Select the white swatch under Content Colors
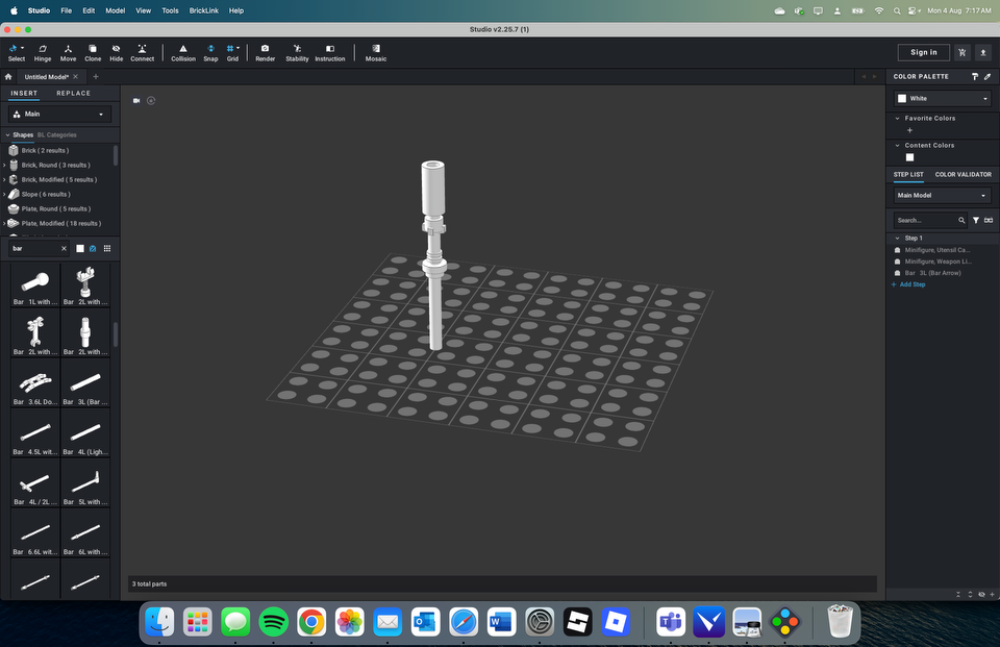This screenshot has width=1000, height=647. click(909, 157)
